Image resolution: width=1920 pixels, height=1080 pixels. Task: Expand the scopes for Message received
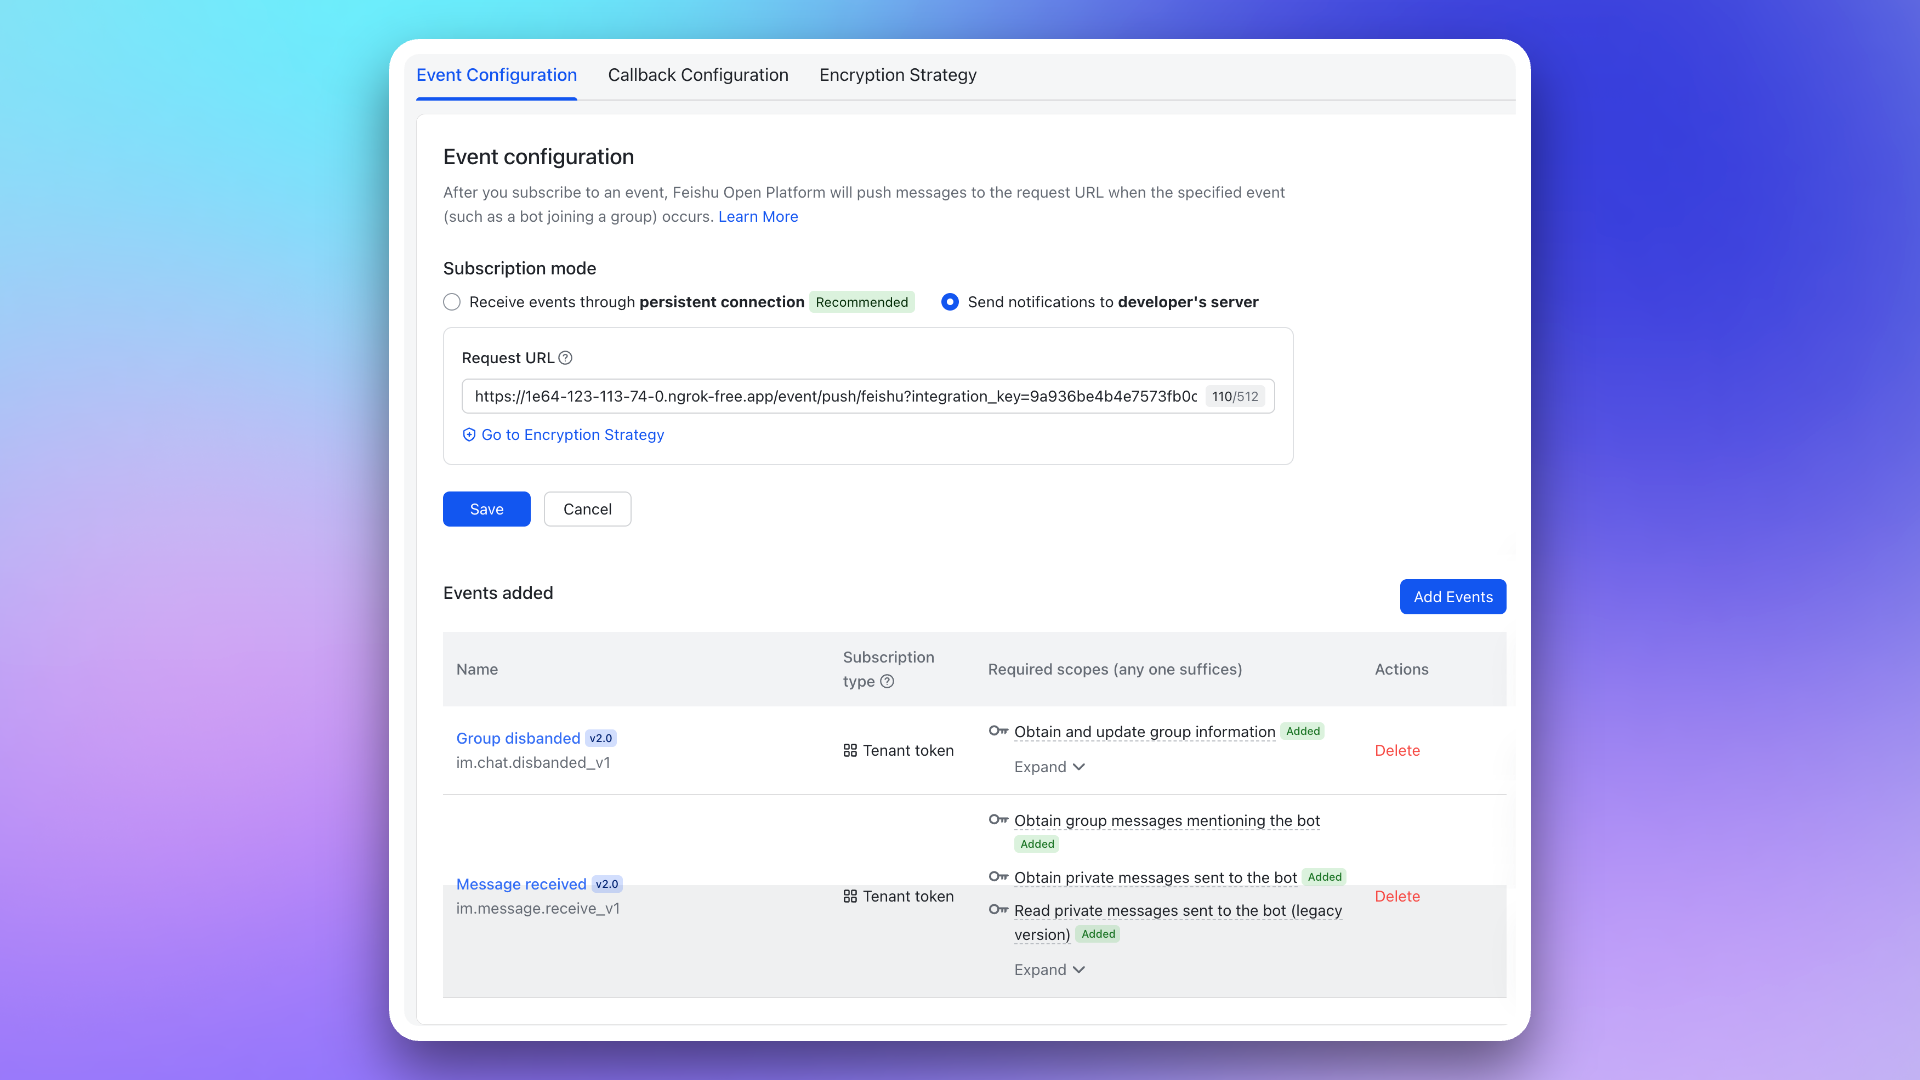coord(1049,970)
